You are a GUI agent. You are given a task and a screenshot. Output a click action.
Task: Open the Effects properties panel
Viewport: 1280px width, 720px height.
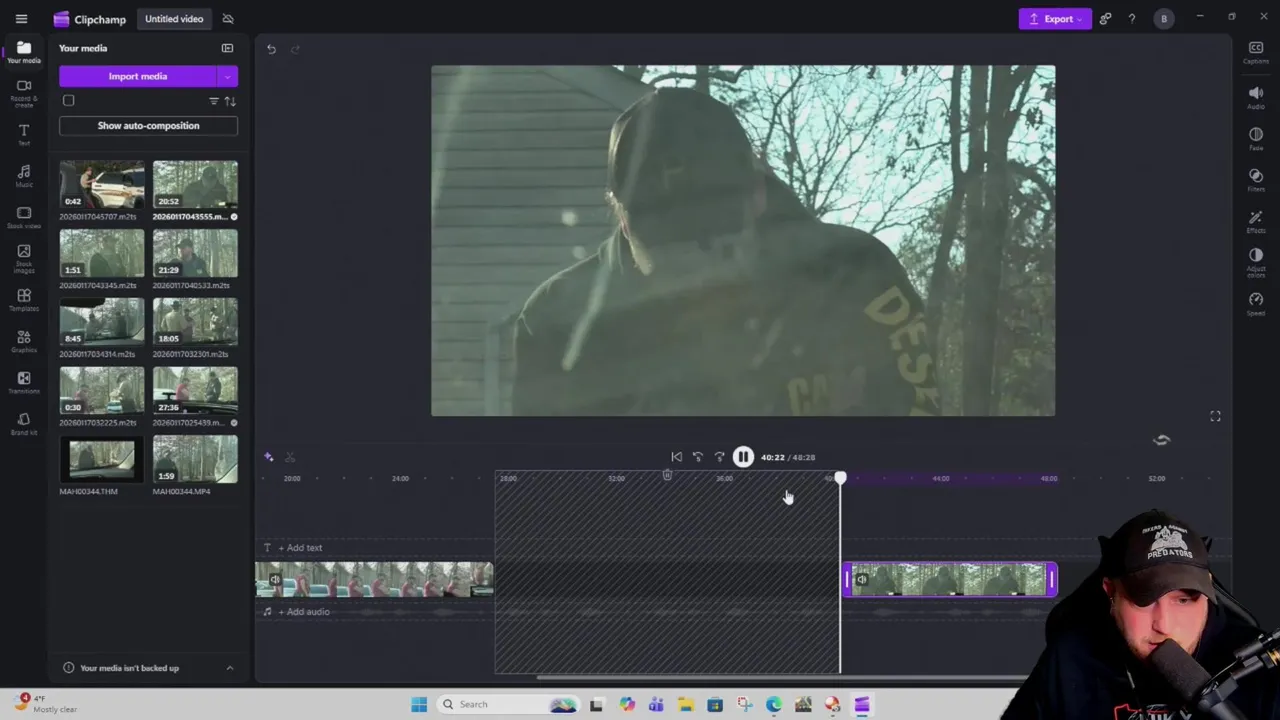(x=1256, y=222)
